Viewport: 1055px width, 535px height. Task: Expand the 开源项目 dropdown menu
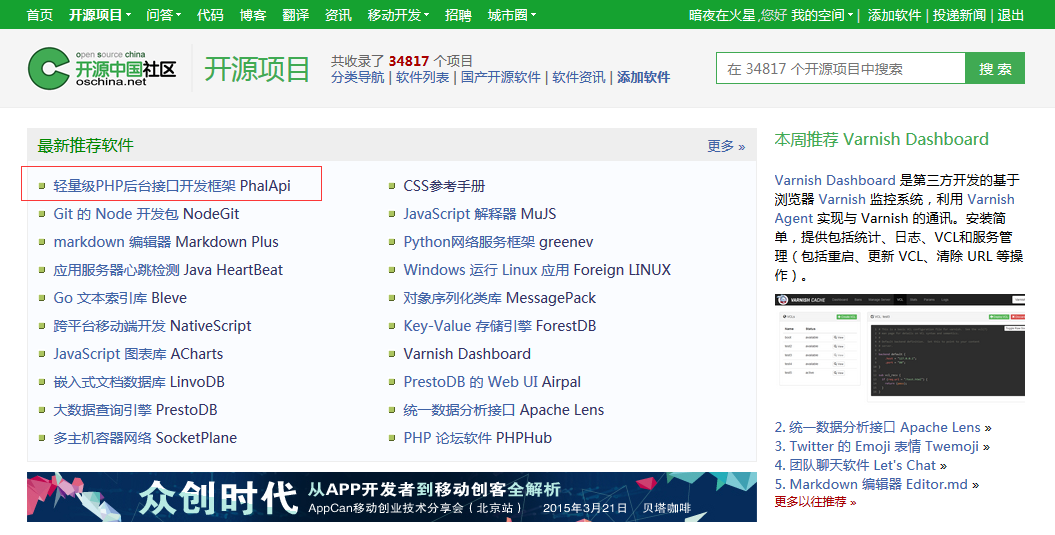tap(100, 15)
